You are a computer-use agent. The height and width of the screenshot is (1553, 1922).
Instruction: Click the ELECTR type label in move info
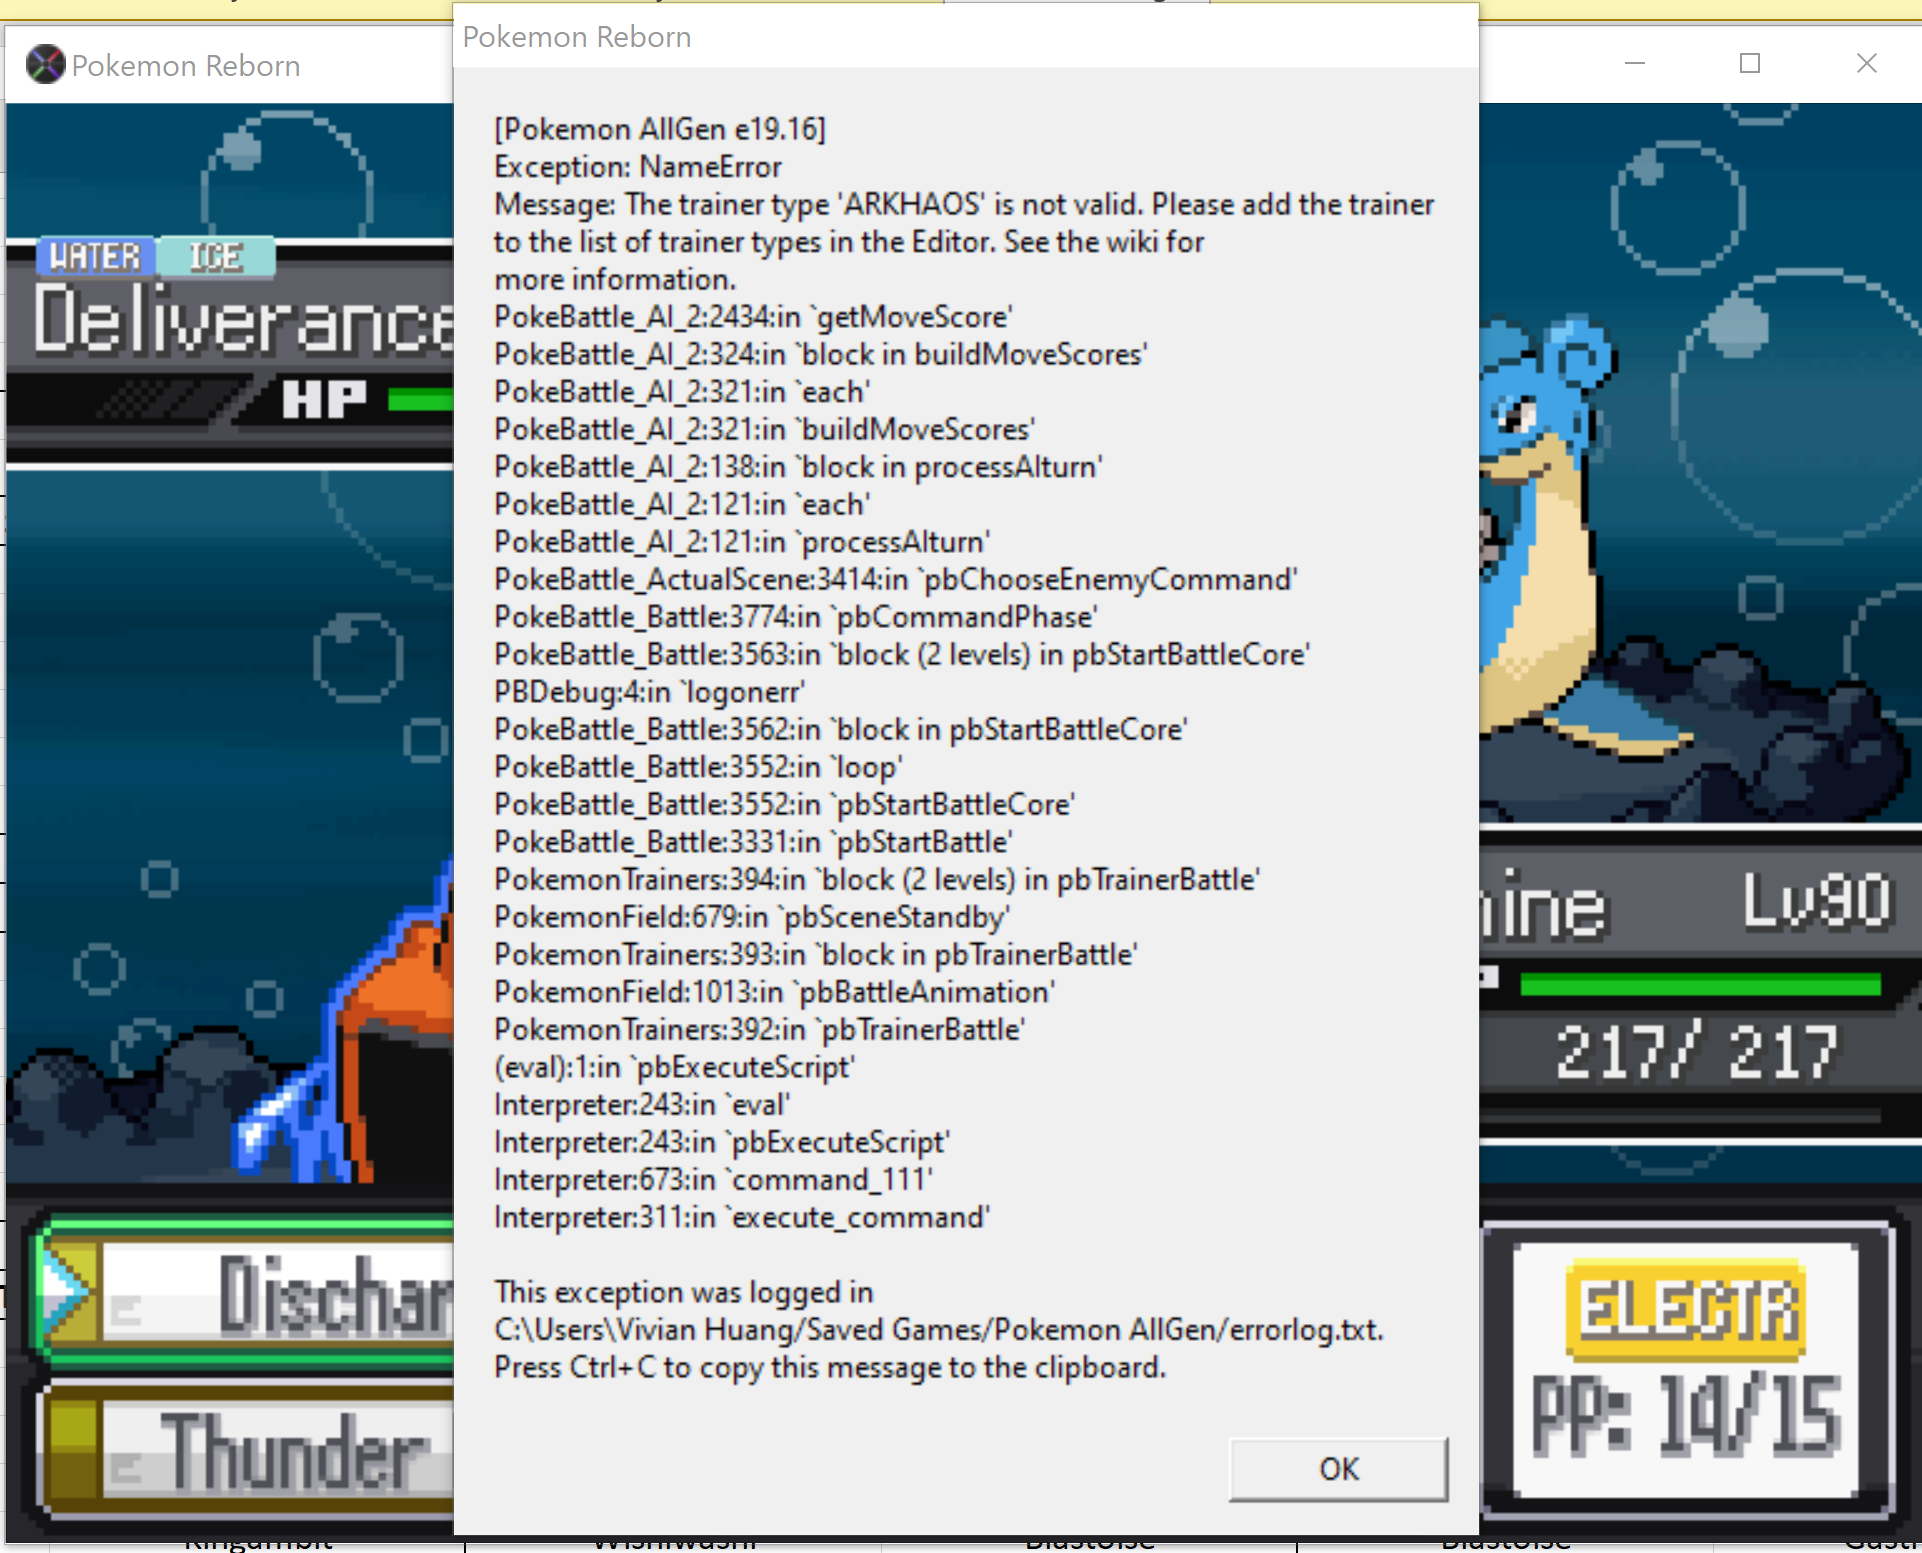point(1686,1310)
